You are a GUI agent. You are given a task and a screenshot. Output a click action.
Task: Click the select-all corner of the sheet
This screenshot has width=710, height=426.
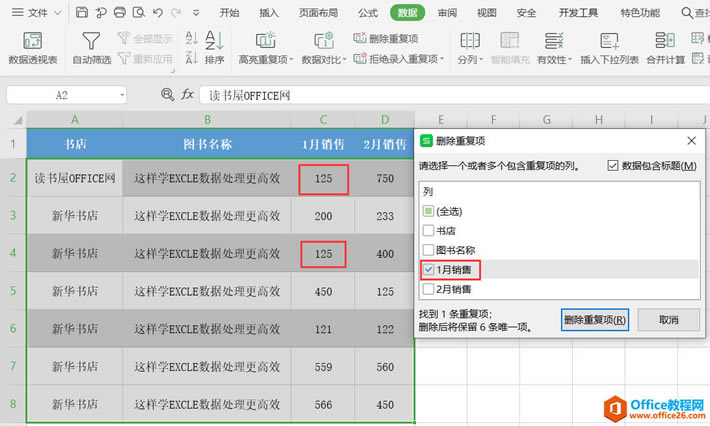(17, 120)
